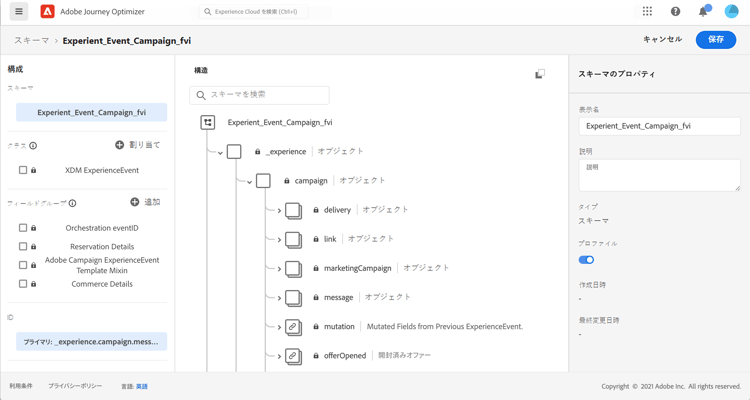Go to スキーマ breadcrumb
The width and height of the screenshot is (750, 400).
tap(32, 41)
